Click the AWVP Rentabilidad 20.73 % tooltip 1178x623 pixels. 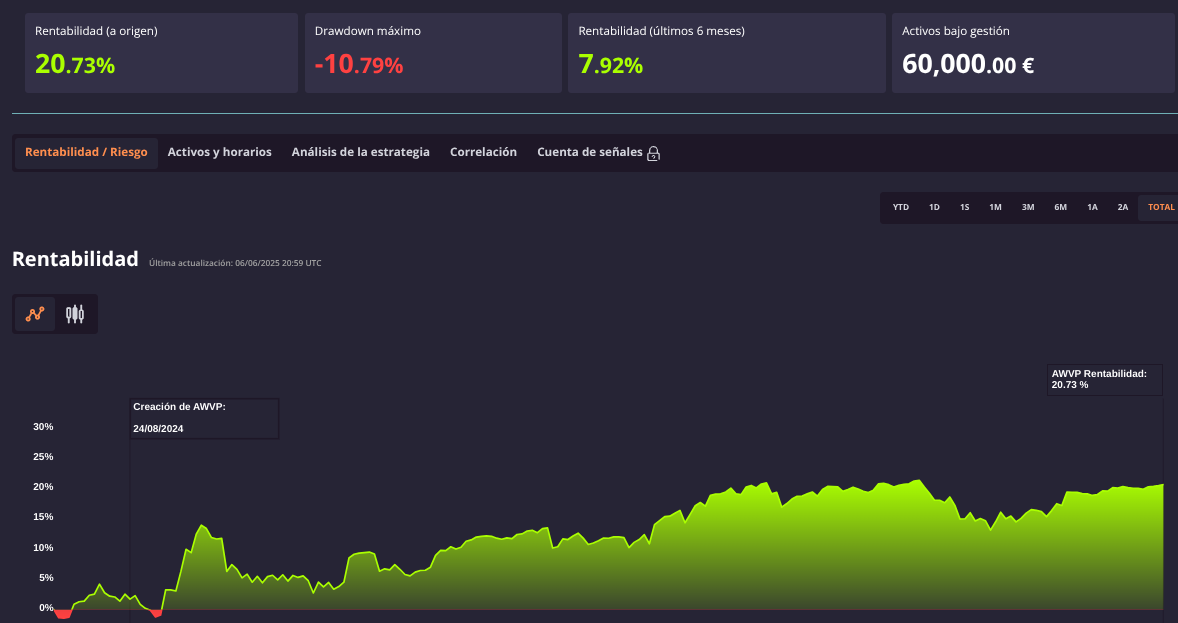[1104, 380]
